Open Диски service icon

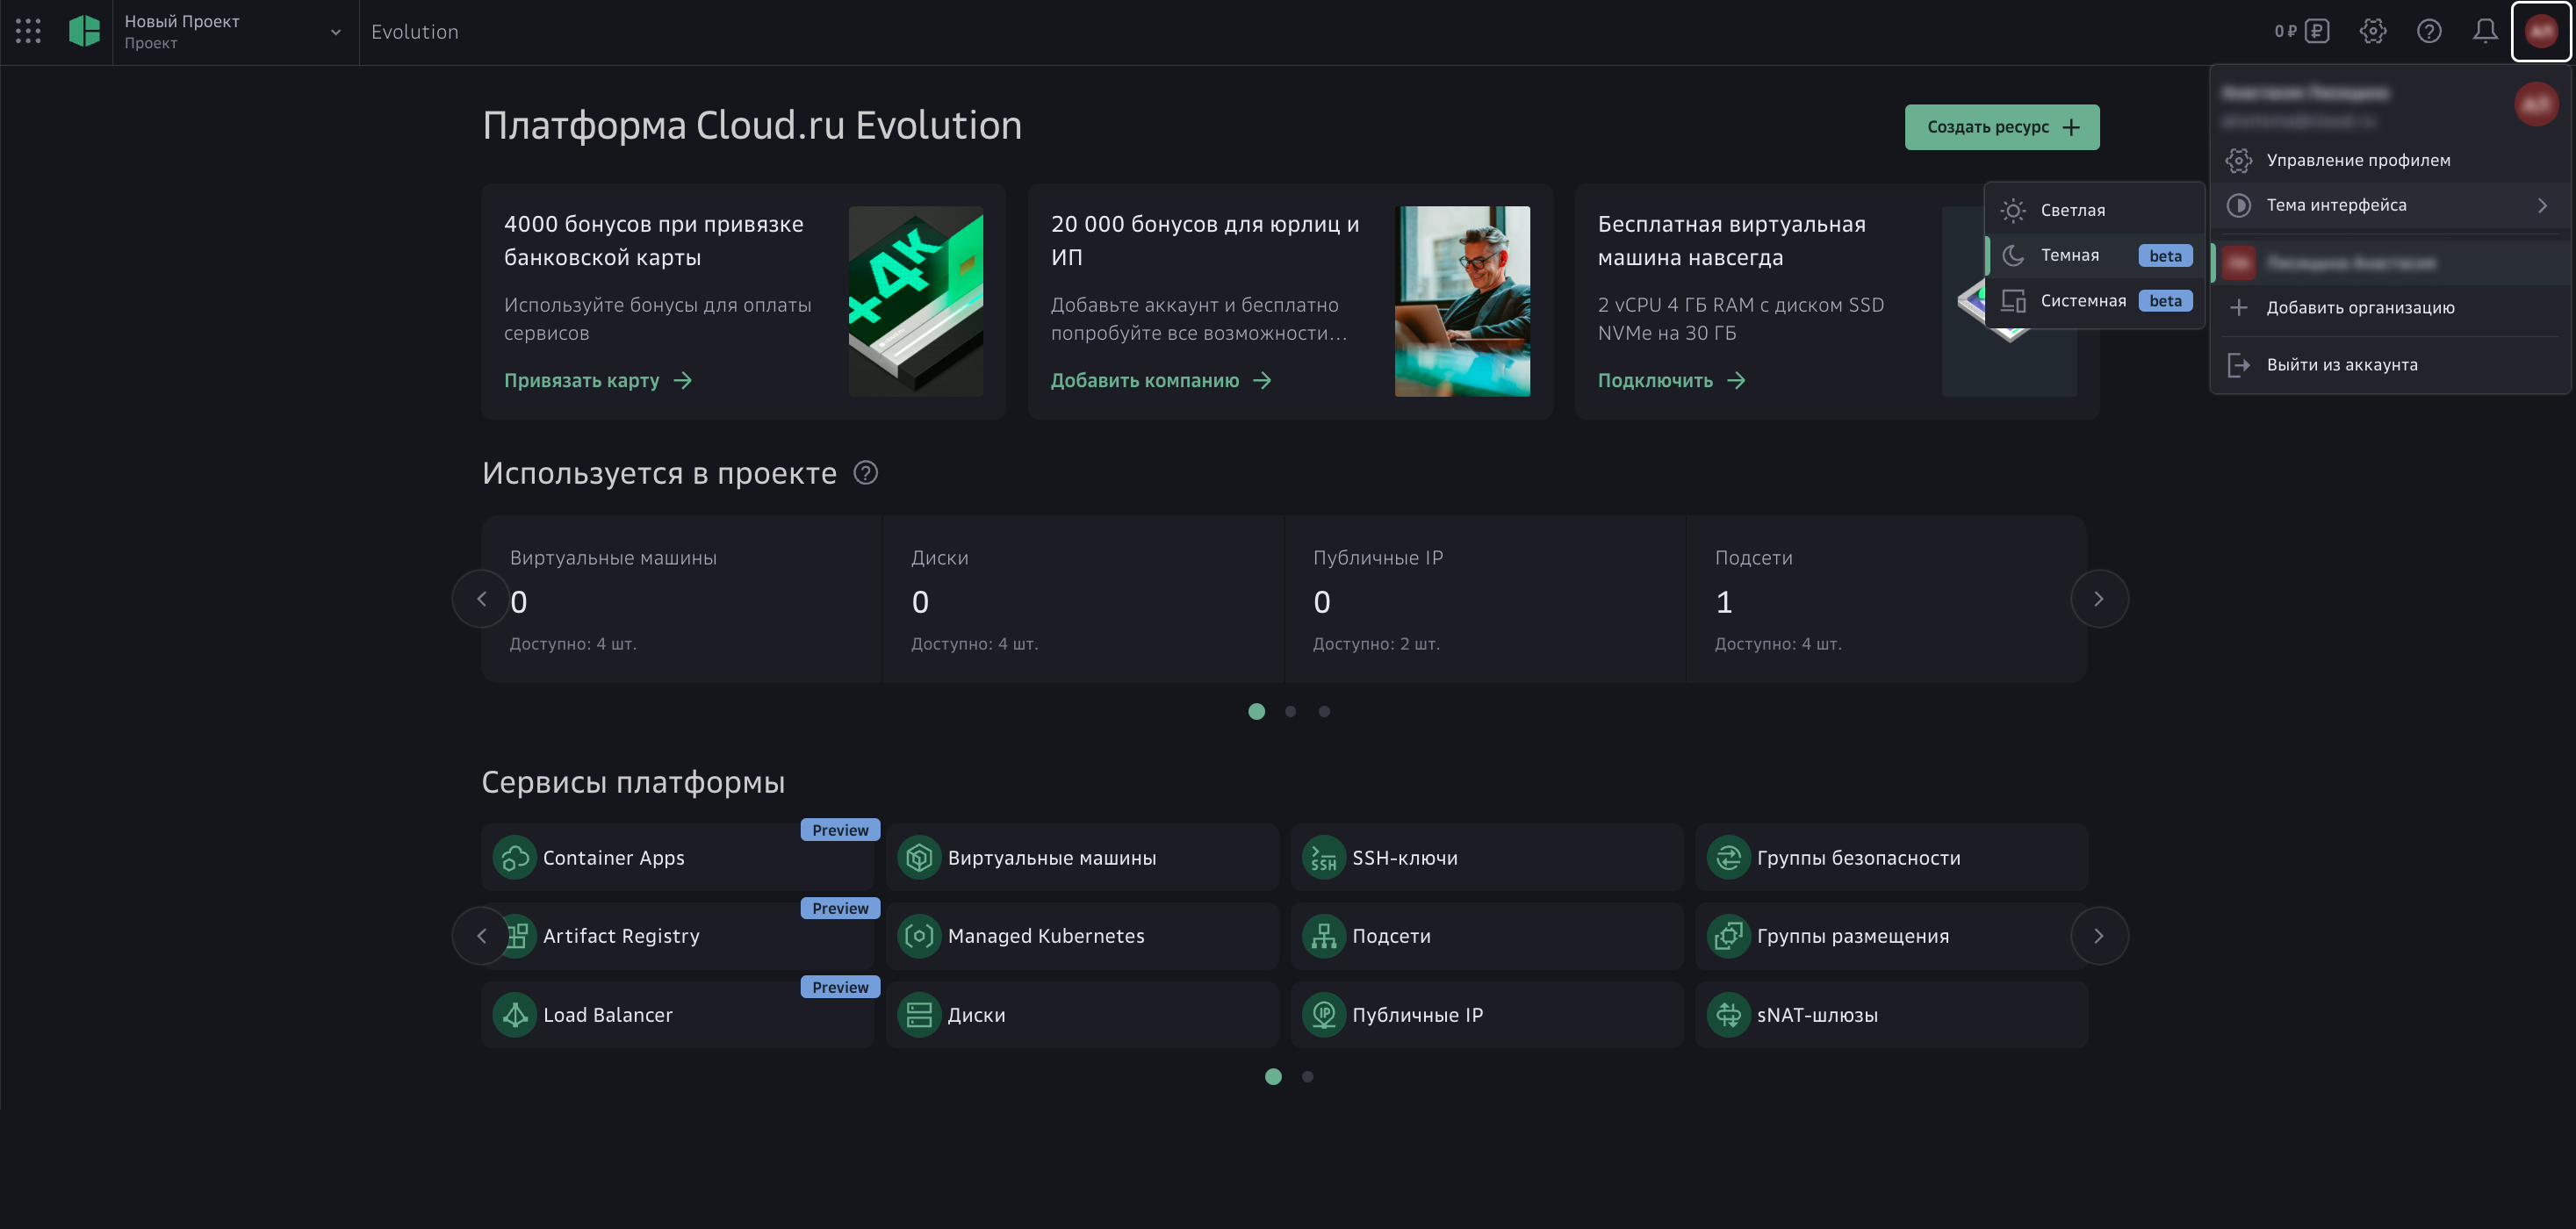point(919,1015)
